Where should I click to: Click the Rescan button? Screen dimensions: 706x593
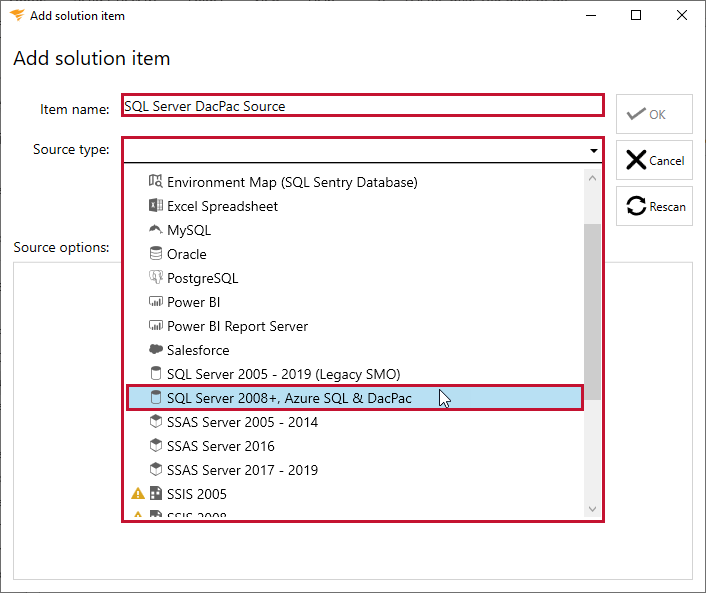click(x=654, y=206)
